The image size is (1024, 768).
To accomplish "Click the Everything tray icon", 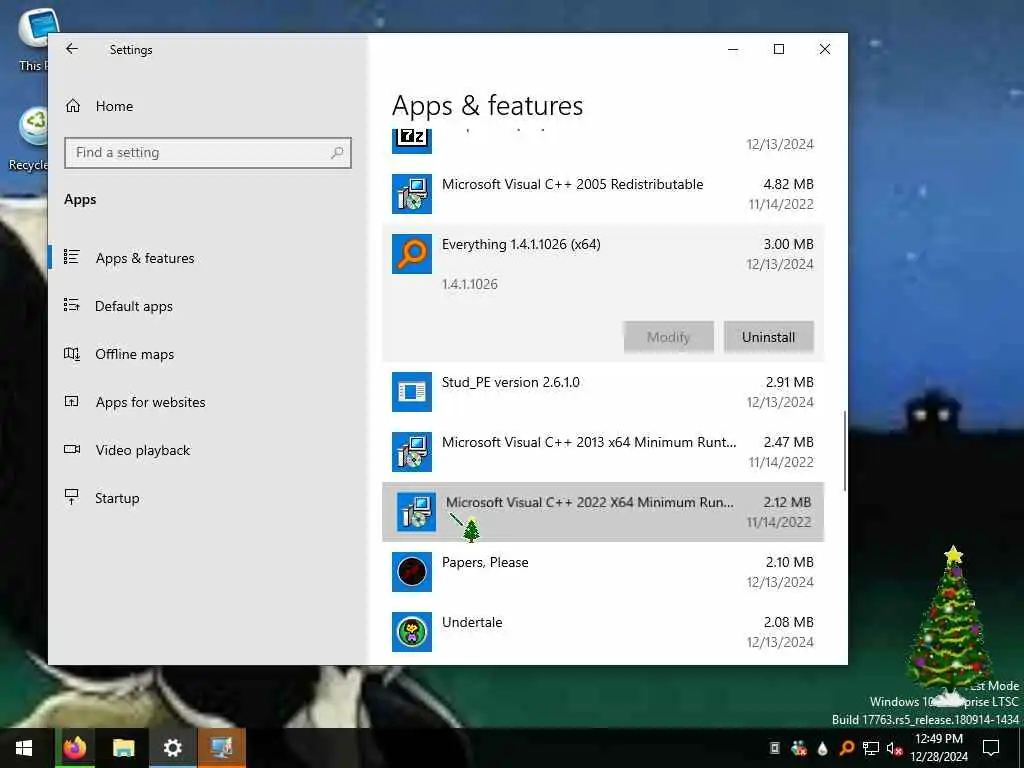I will click(846, 748).
